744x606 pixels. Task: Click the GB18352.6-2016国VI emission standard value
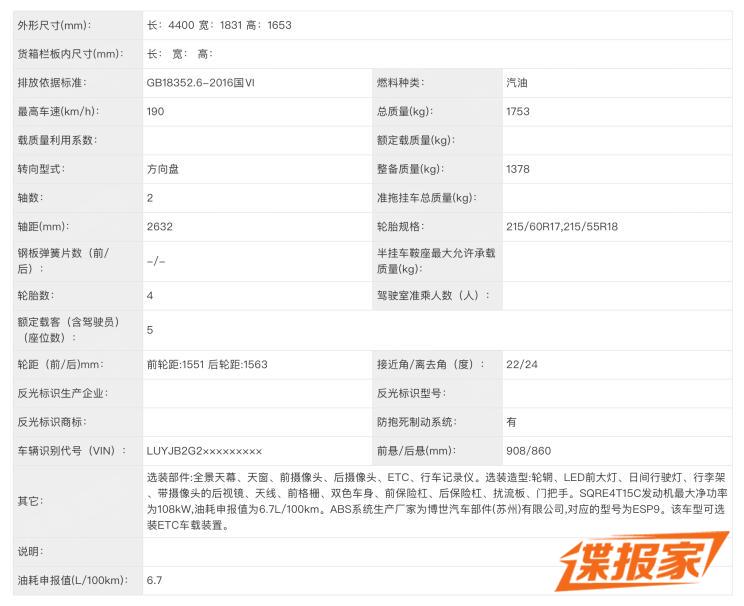[200, 83]
